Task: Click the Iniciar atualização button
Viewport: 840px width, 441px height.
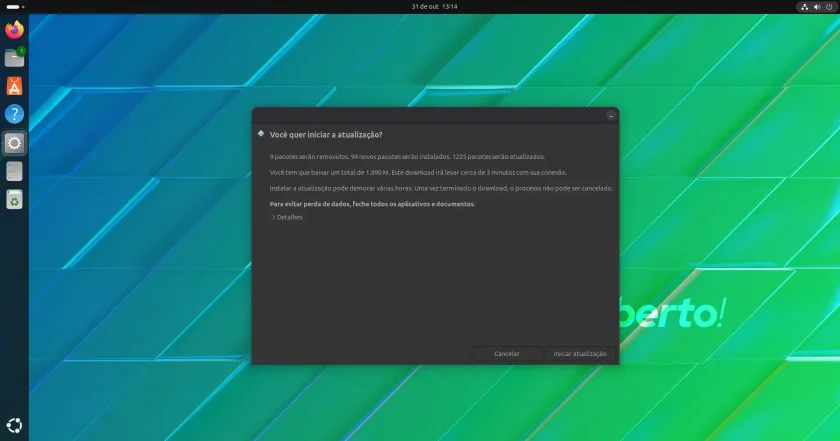Action: click(580, 354)
